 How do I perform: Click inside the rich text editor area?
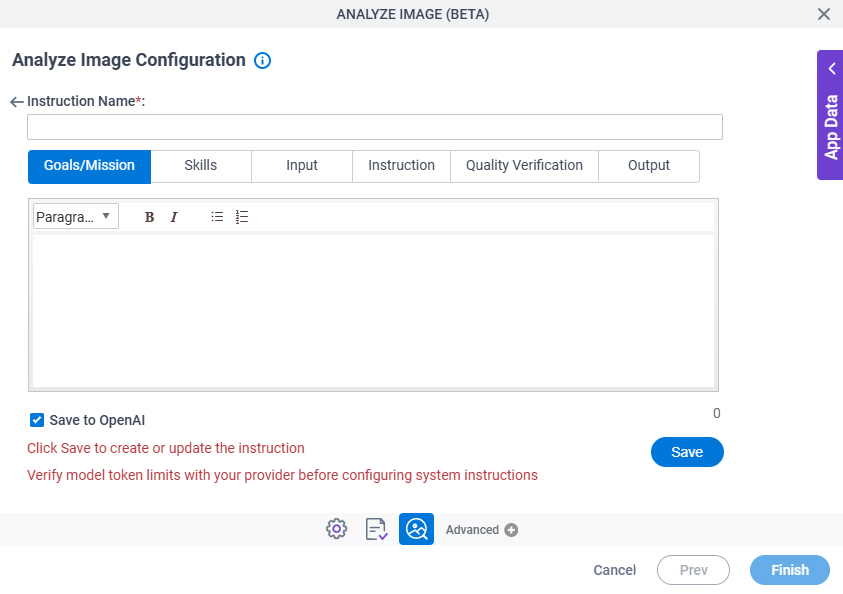(x=374, y=311)
